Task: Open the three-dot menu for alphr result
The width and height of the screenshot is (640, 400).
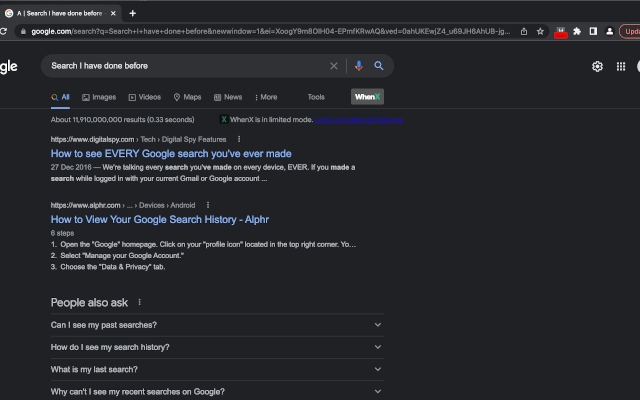Action: 208,205
